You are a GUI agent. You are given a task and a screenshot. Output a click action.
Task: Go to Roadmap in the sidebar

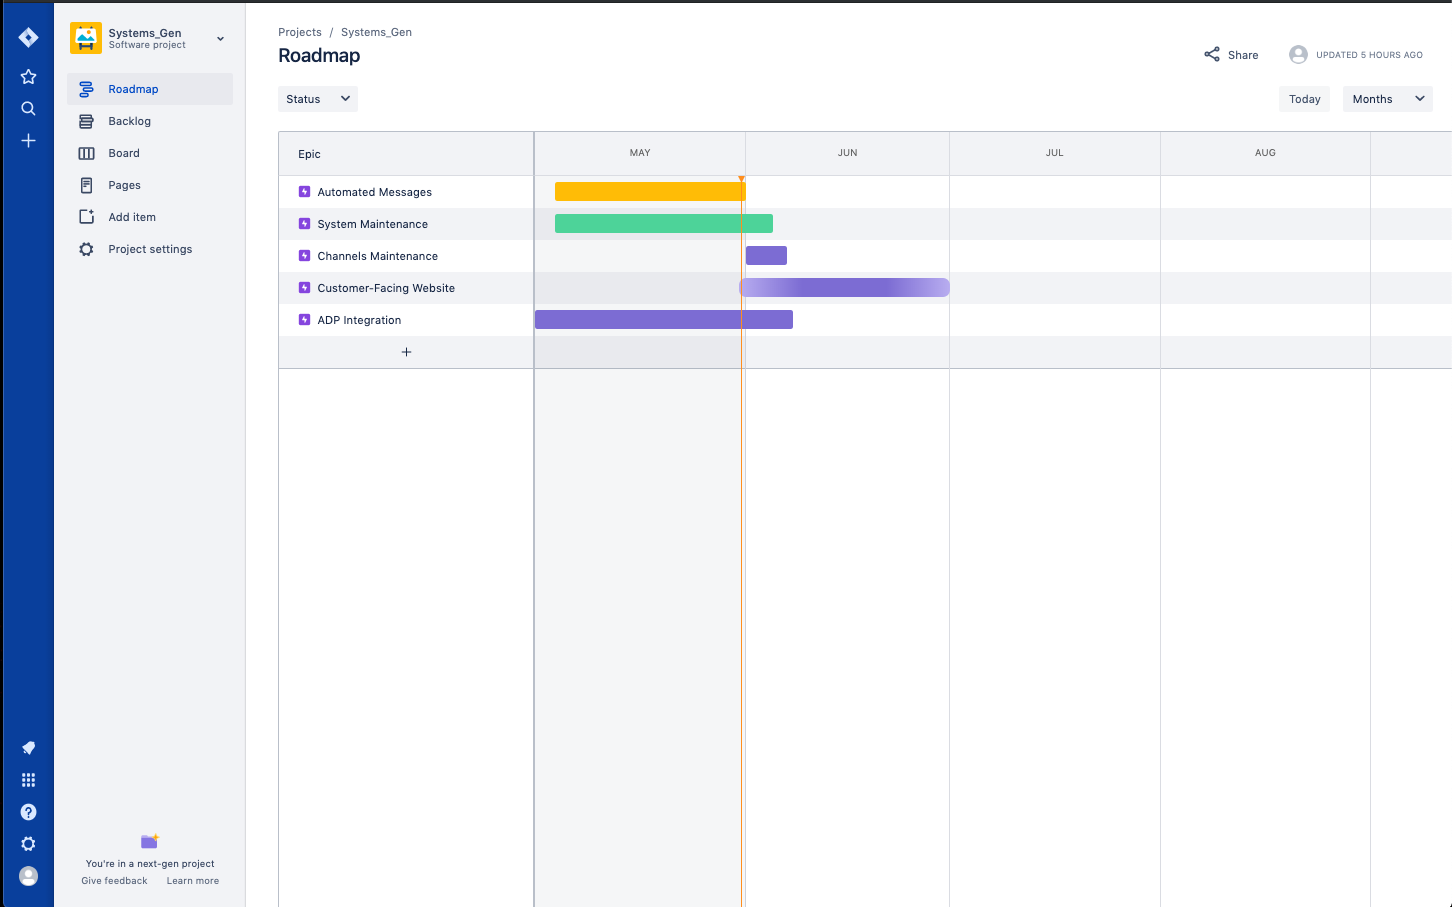click(150, 89)
